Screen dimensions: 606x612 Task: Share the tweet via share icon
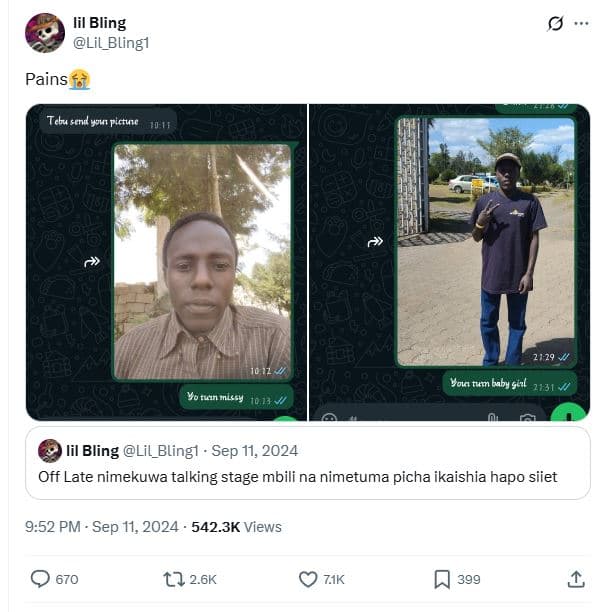point(576,579)
